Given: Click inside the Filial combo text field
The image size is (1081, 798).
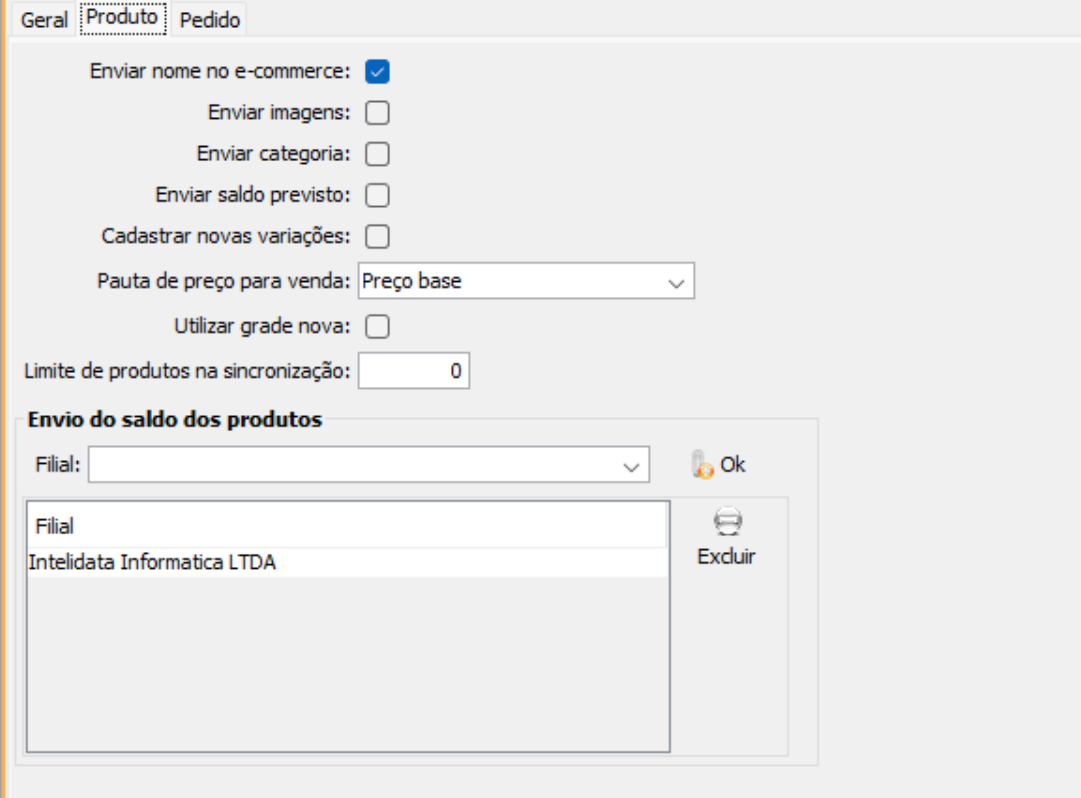Looking at the screenshot, I should [x=350, y=465].
